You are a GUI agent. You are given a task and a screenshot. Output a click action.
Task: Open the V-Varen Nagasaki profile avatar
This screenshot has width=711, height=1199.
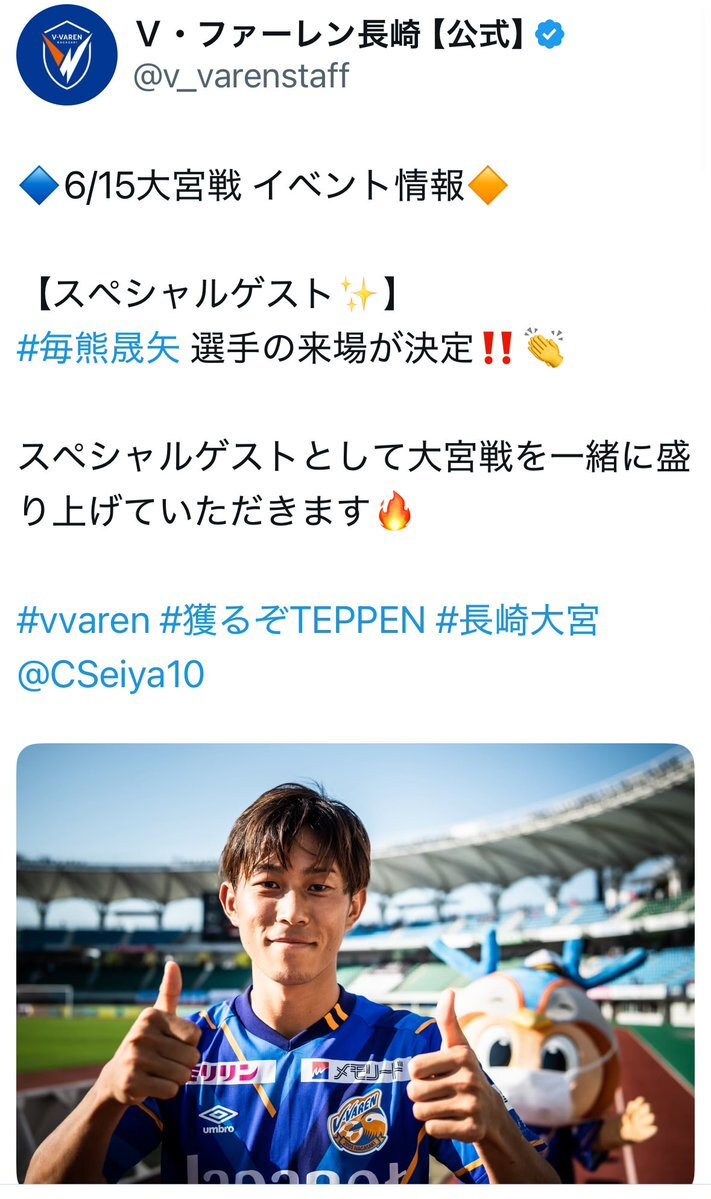pyautogui.click(x=67, y=54)
